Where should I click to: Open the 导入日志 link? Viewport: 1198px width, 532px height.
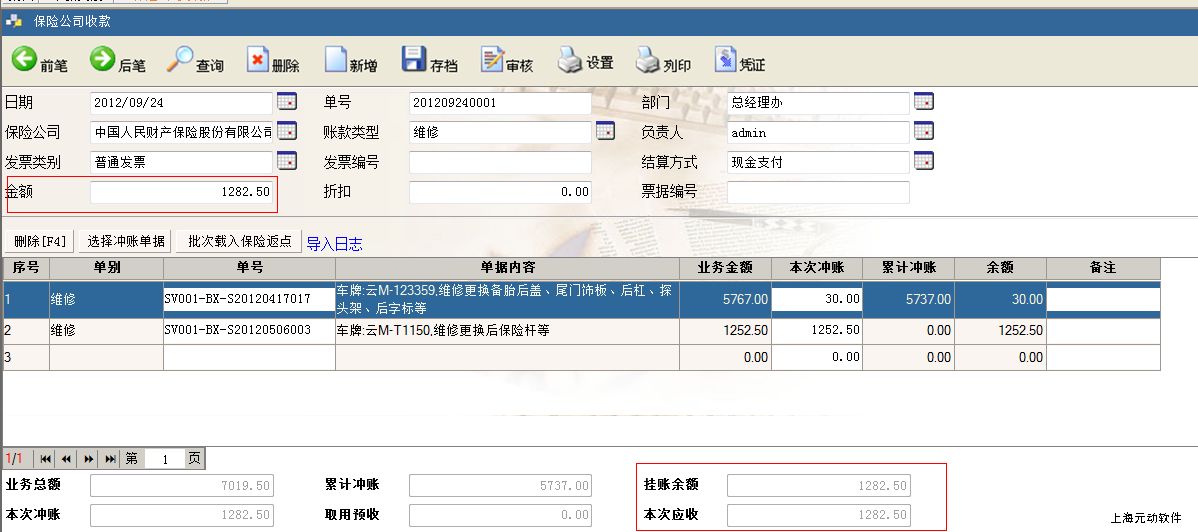[x=334, y=243]
